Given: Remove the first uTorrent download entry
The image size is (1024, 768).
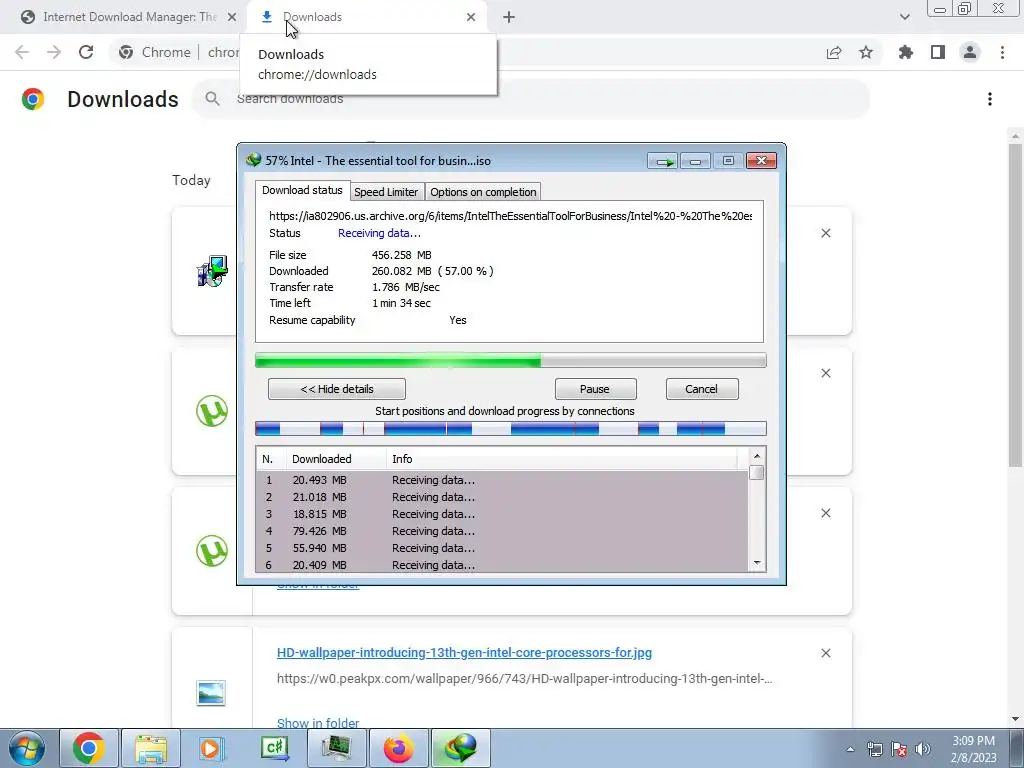Looking at the screenshot, I should pyautogui.click(x=825, y=373).
